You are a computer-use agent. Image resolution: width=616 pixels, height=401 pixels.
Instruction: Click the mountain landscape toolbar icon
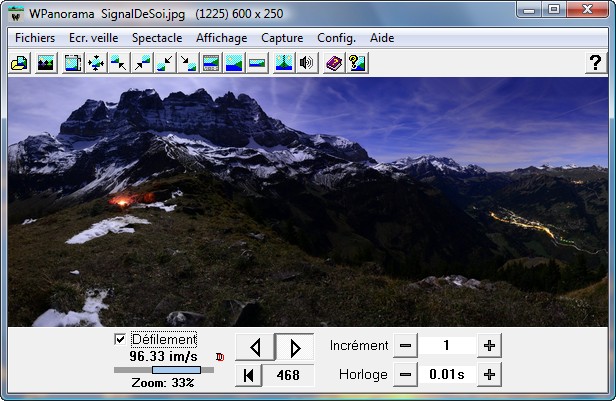(x=46, y=63)
